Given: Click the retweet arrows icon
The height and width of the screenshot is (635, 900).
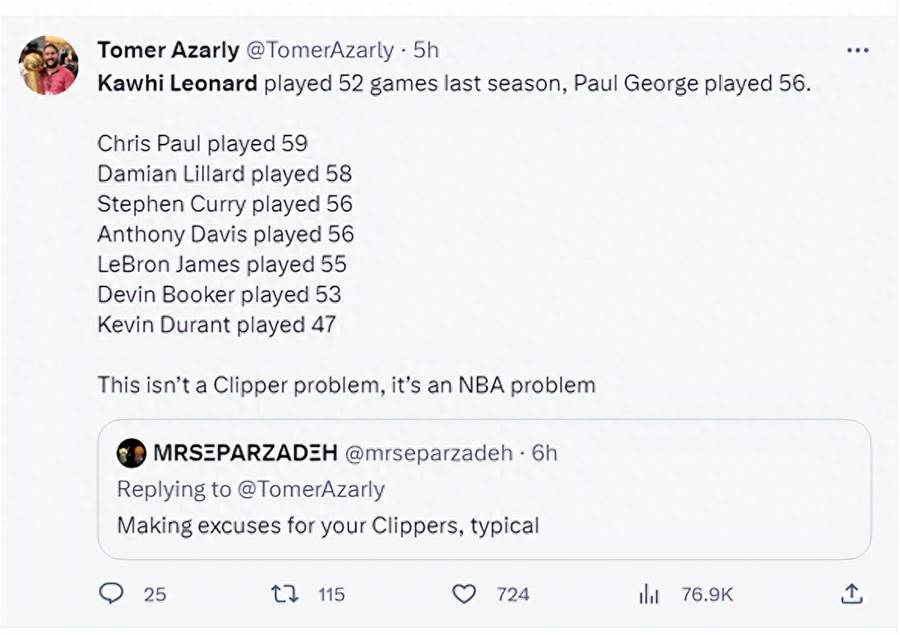Looking at the screenshot, I should (285, 594).
